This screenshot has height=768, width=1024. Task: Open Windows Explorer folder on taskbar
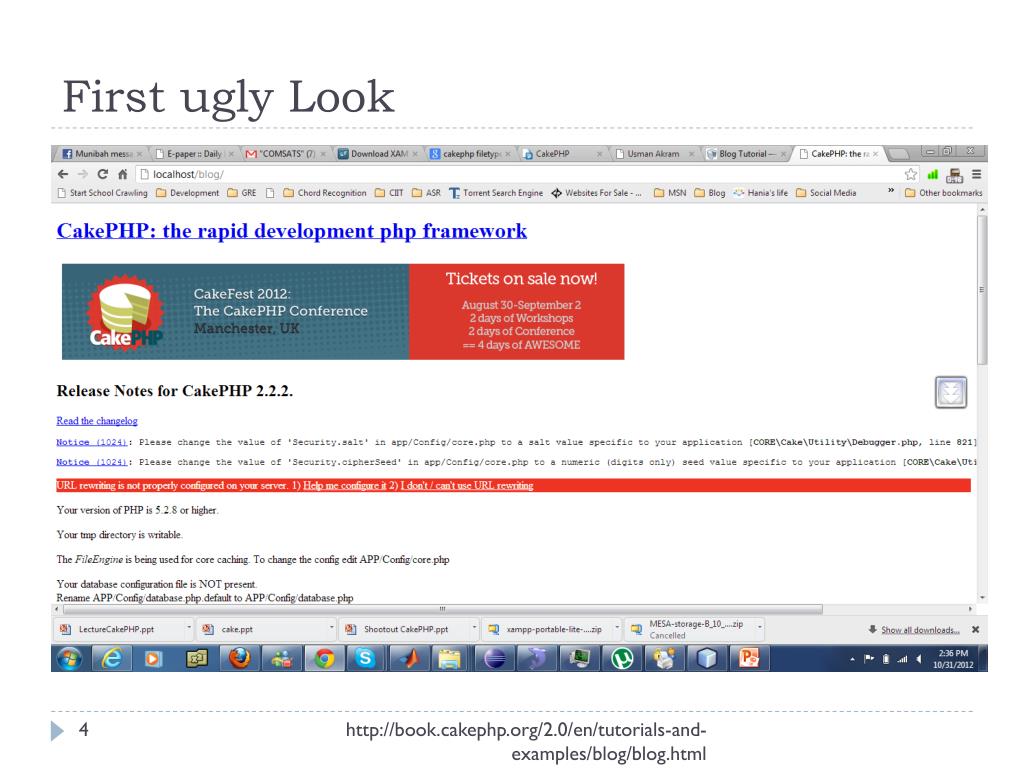(x=451, y=659)
